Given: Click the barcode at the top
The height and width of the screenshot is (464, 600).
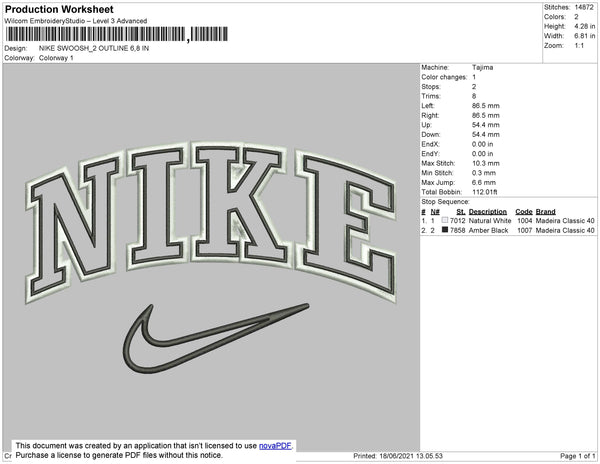Looking at the screenshot, I should coord(117,34).
